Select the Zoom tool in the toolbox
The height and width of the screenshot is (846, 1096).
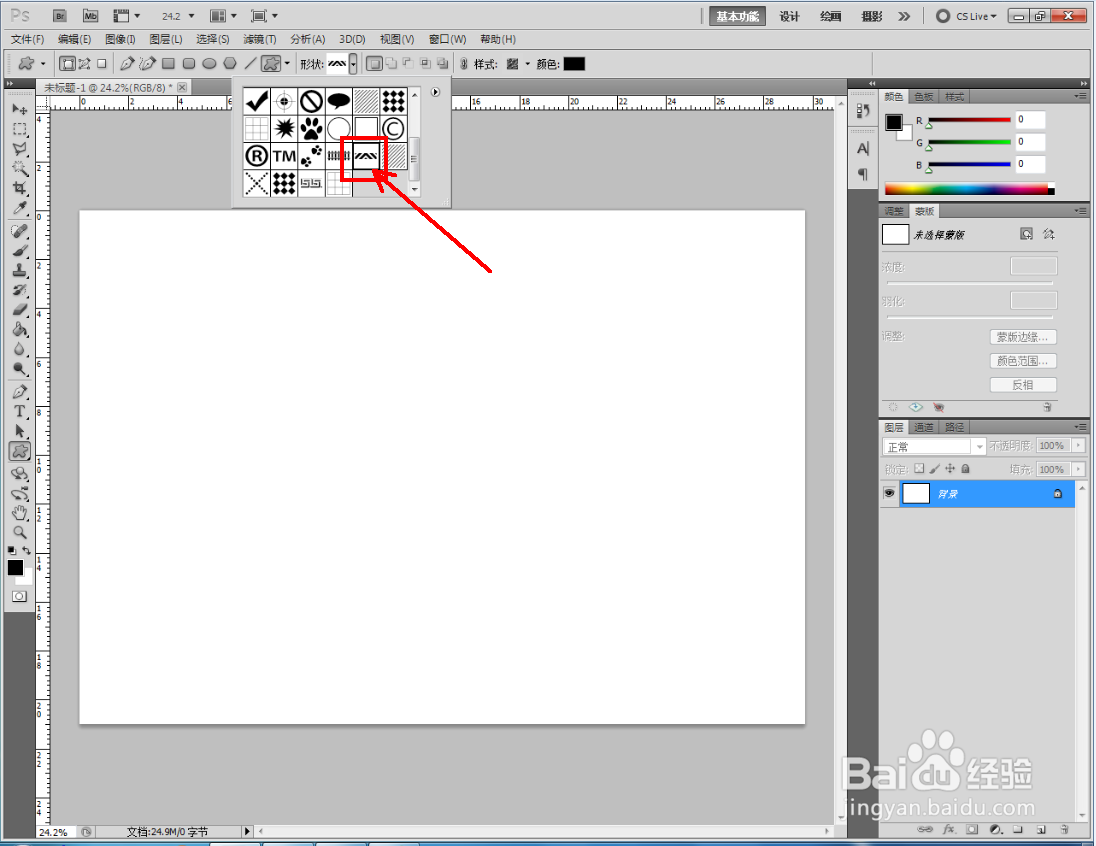click(20, 533)
